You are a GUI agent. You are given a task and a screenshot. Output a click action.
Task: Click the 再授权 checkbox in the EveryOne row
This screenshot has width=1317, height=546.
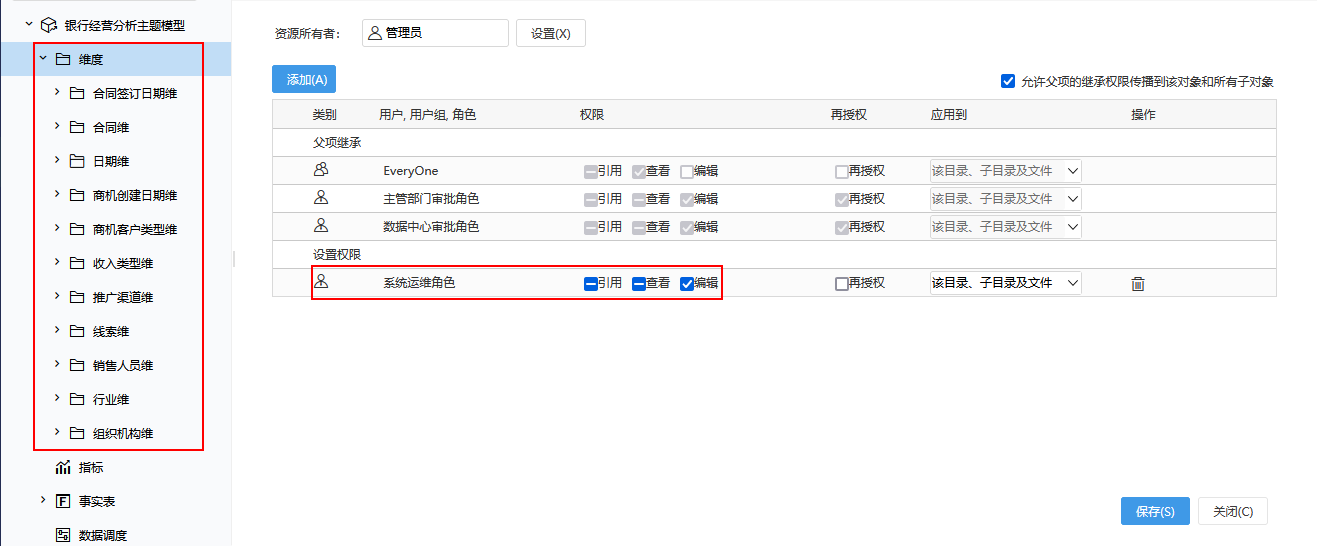[842, 171]
